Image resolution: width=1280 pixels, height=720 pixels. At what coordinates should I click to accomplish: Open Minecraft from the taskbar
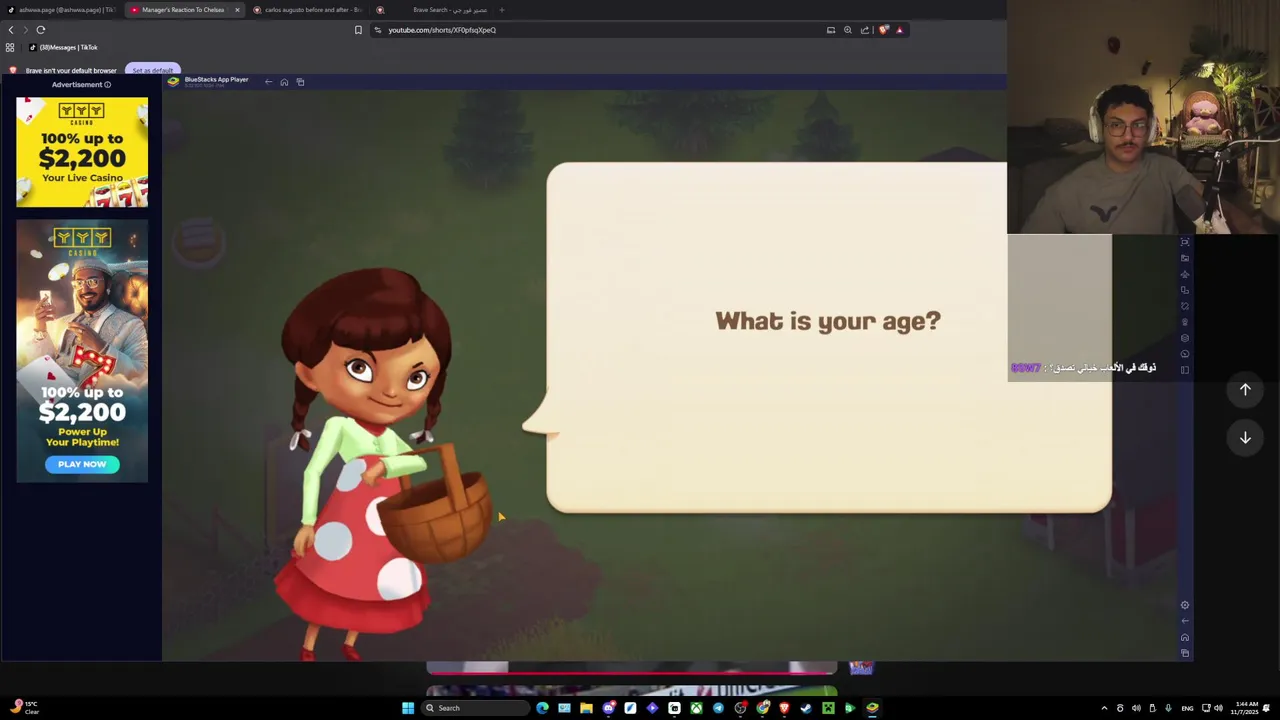point(828,708)
